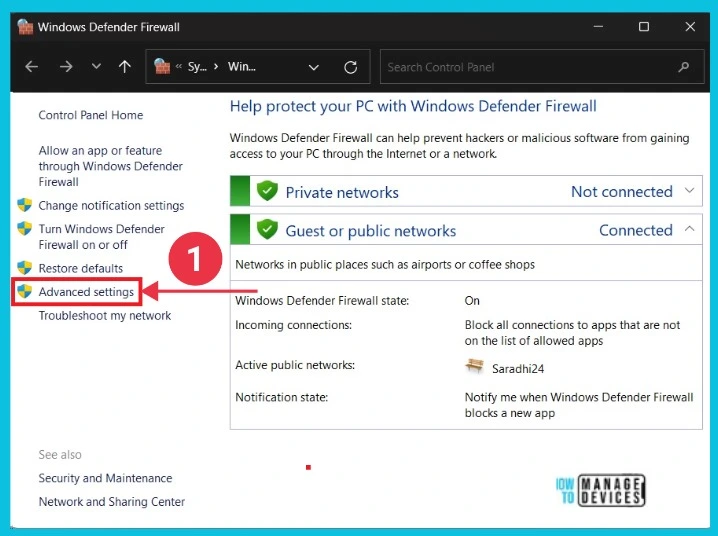The image size is (718, 536).
Task: Click the Windows Defender Firewall title bar icon
Action: pyautogui.click(x=25, y=27)
